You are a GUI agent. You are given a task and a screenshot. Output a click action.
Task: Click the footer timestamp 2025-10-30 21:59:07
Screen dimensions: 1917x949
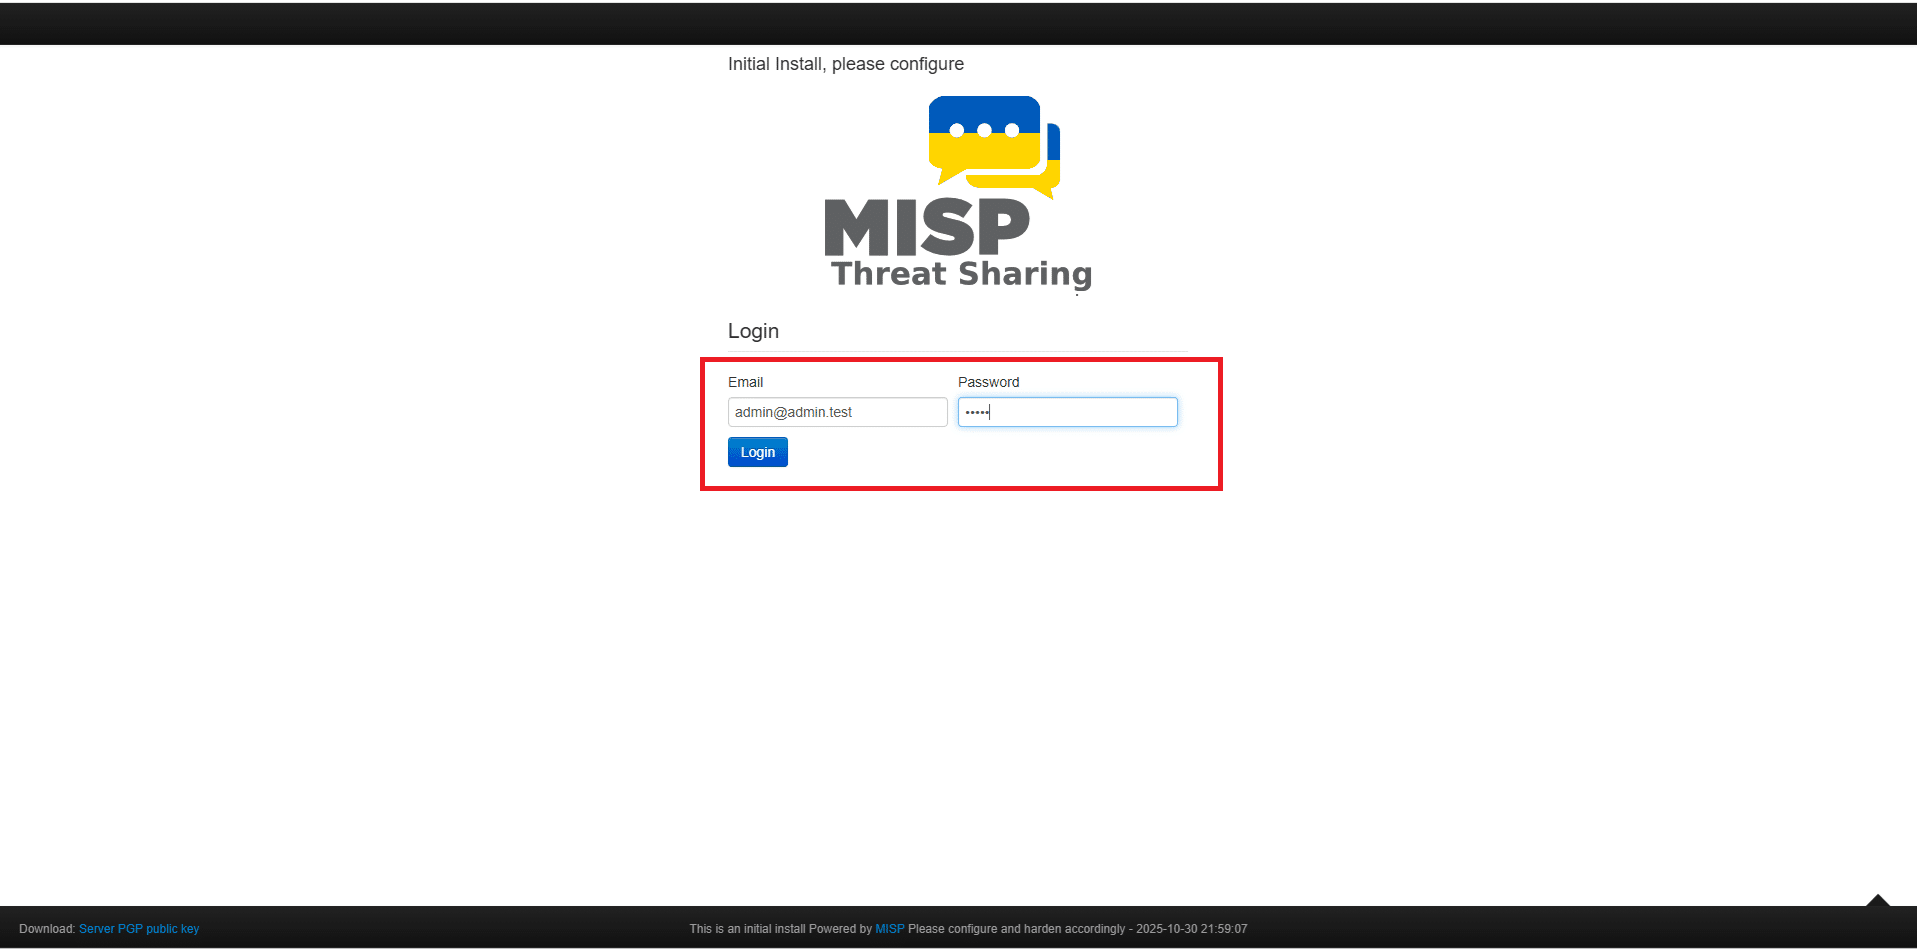[1191, 929]
